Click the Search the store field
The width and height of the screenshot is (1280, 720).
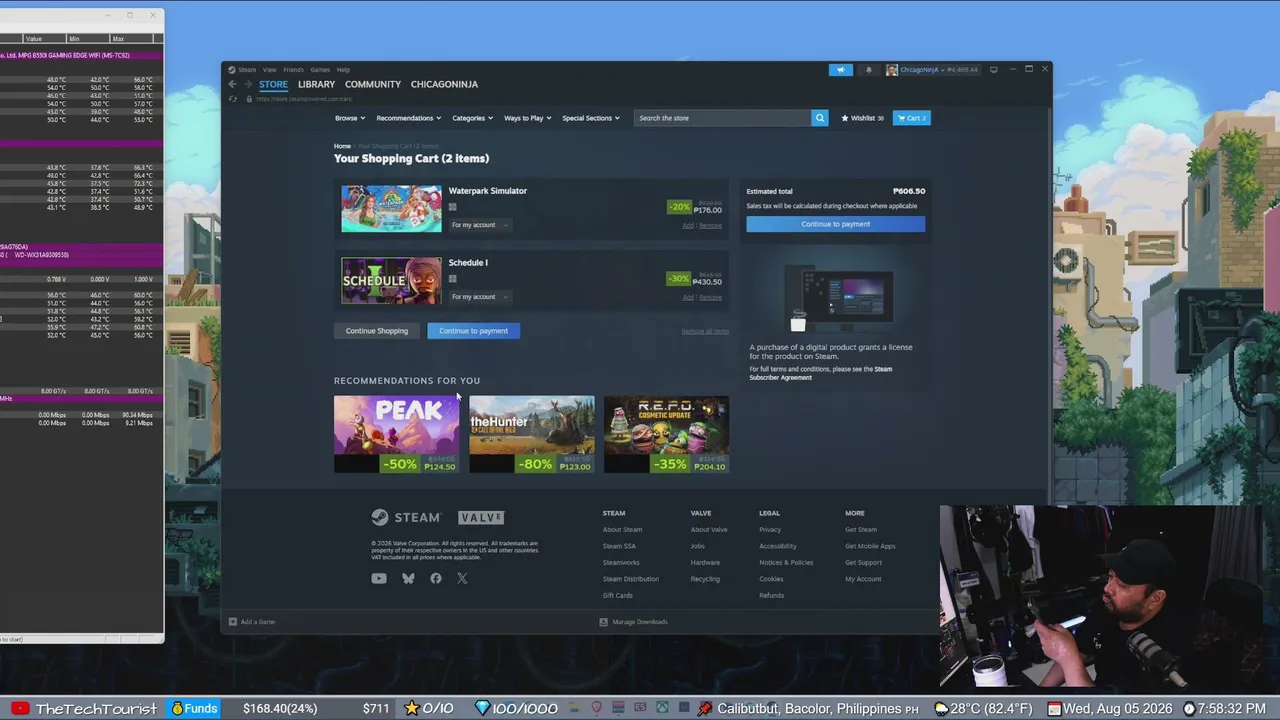723,118
